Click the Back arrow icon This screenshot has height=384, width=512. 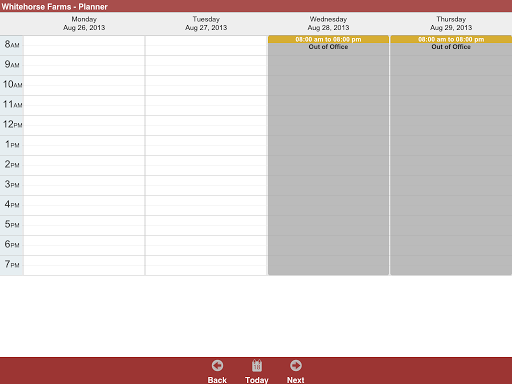(217, 366)
